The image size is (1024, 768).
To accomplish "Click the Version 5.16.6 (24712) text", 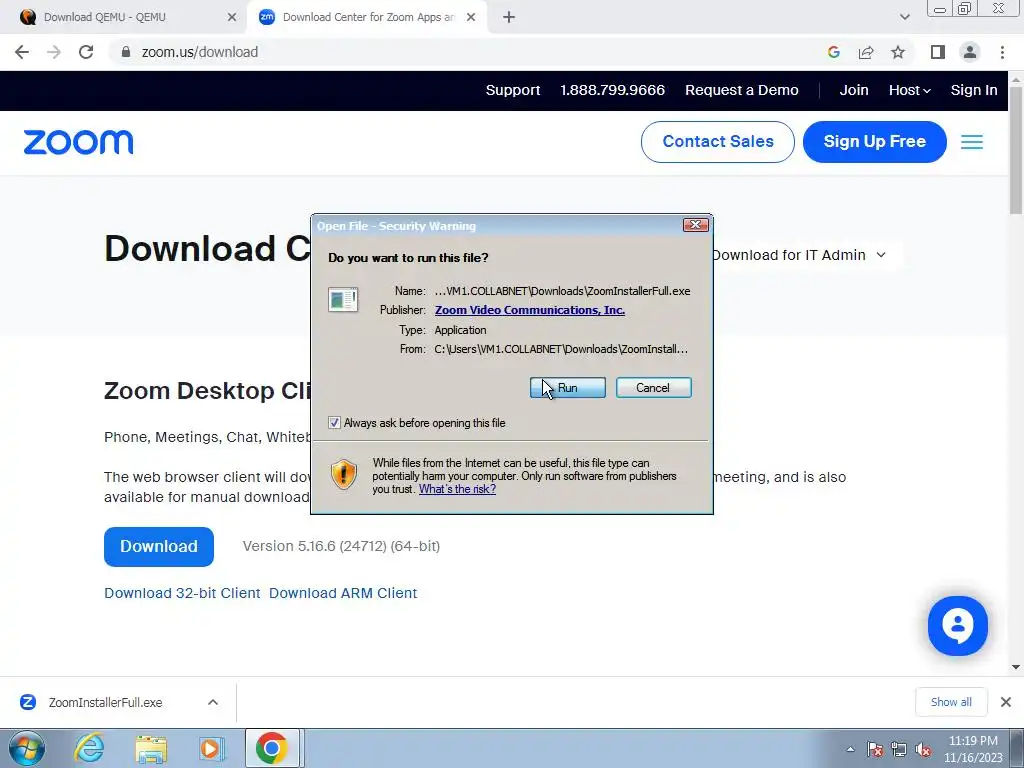I will [342, 546].
